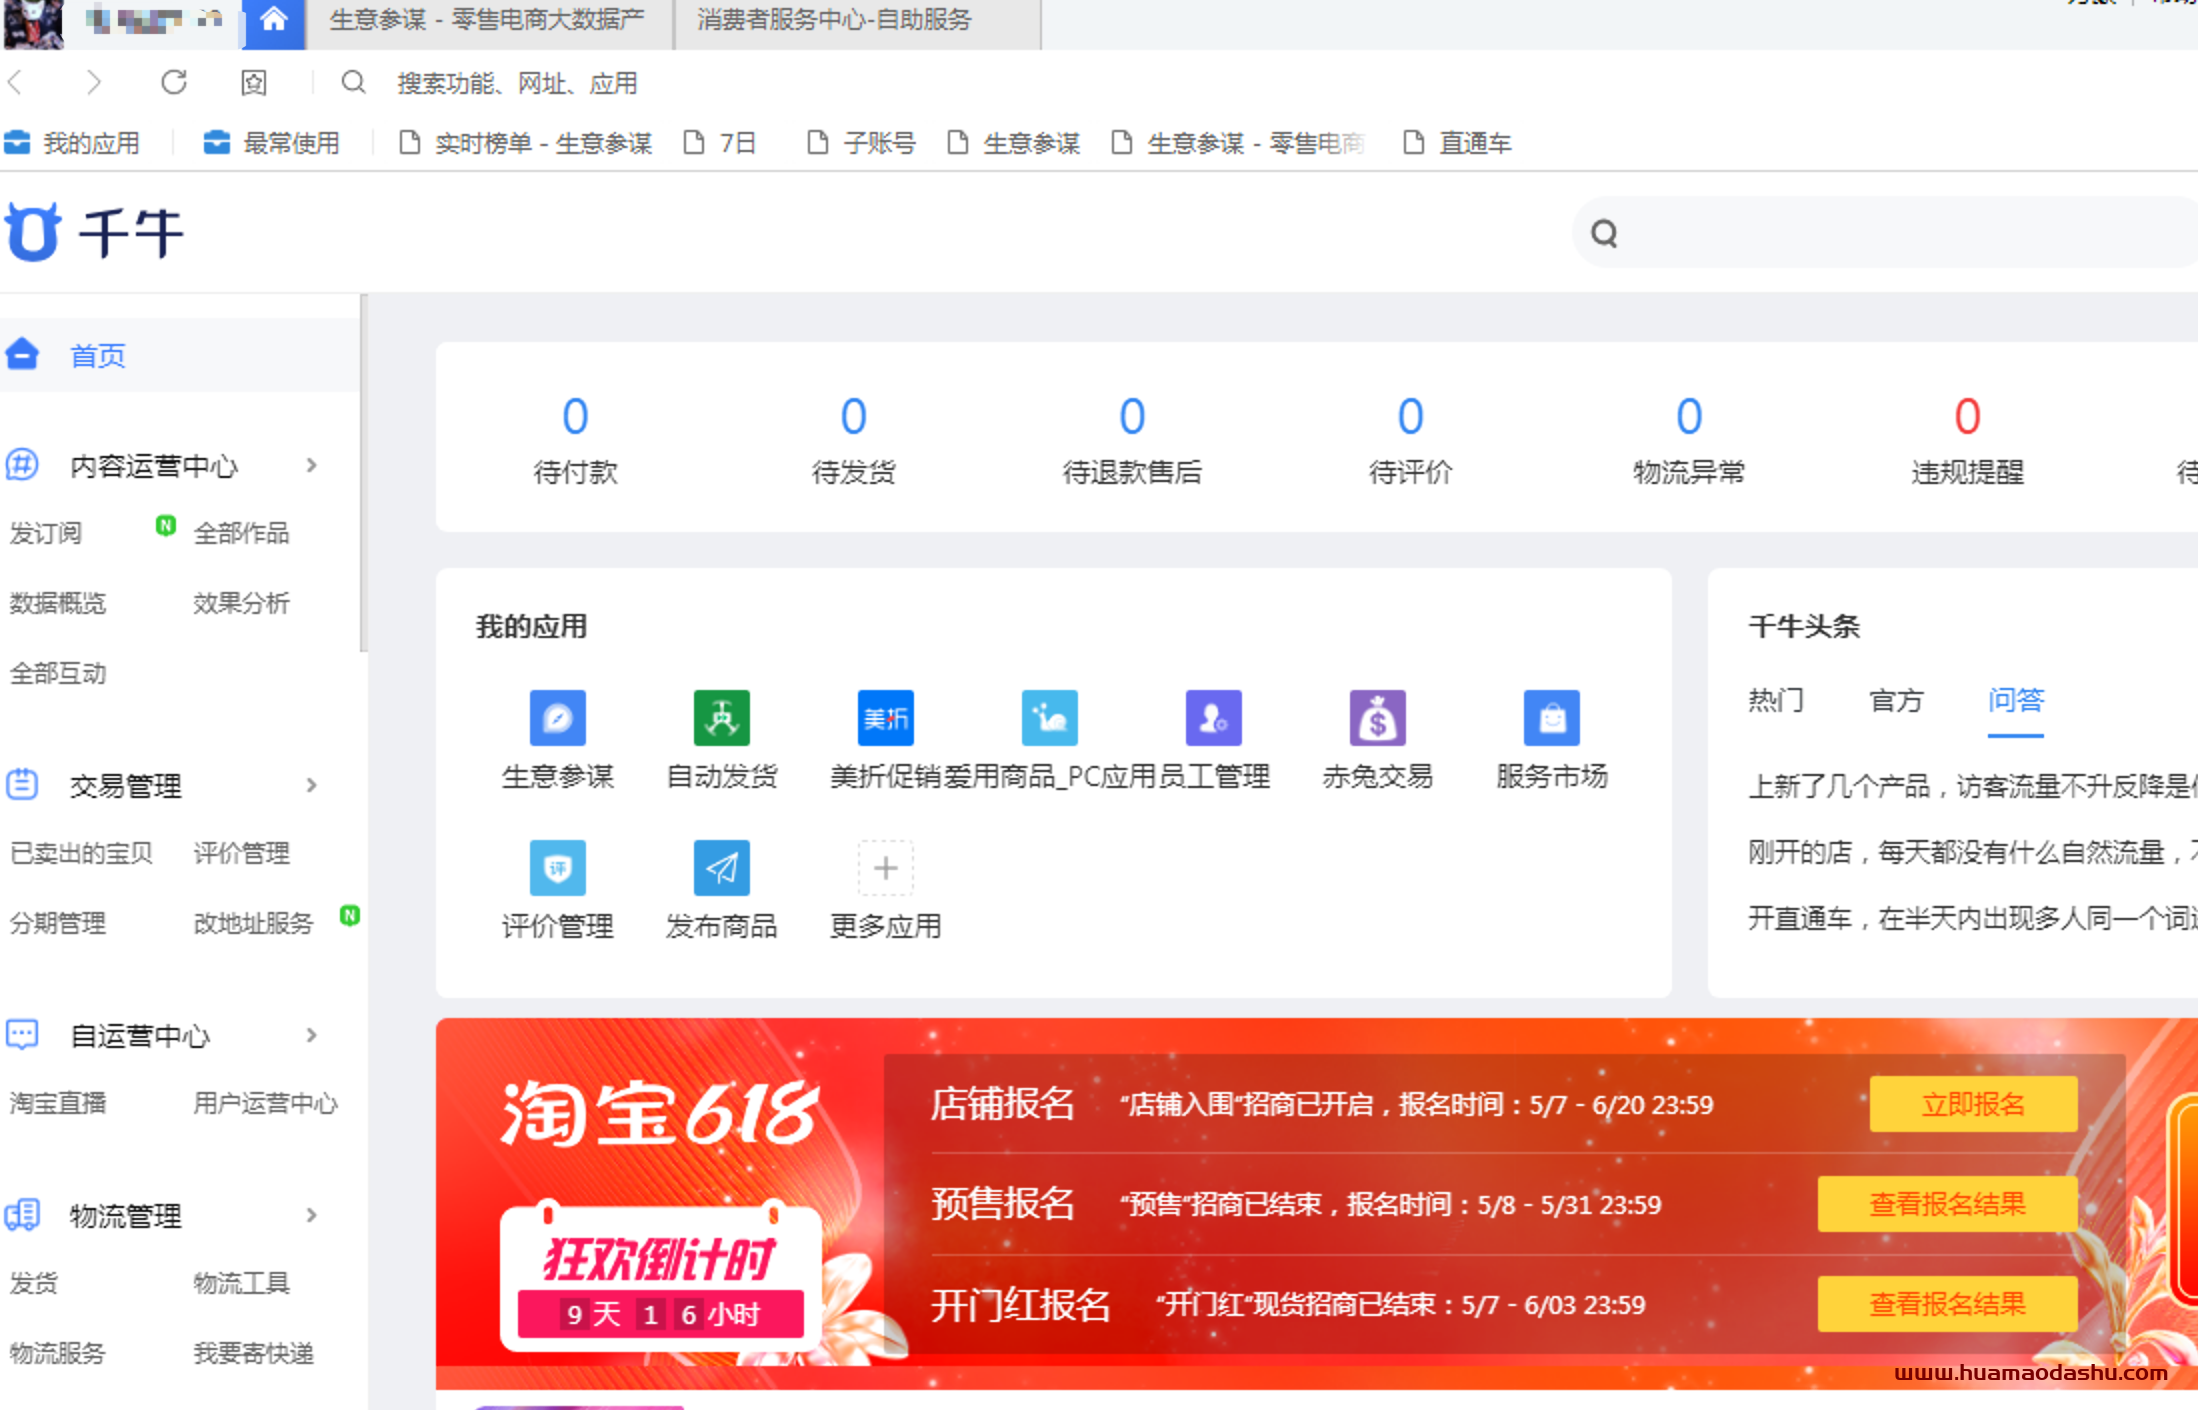
Task: Click 全部作品 in sidebar
Action: point(241,533)
